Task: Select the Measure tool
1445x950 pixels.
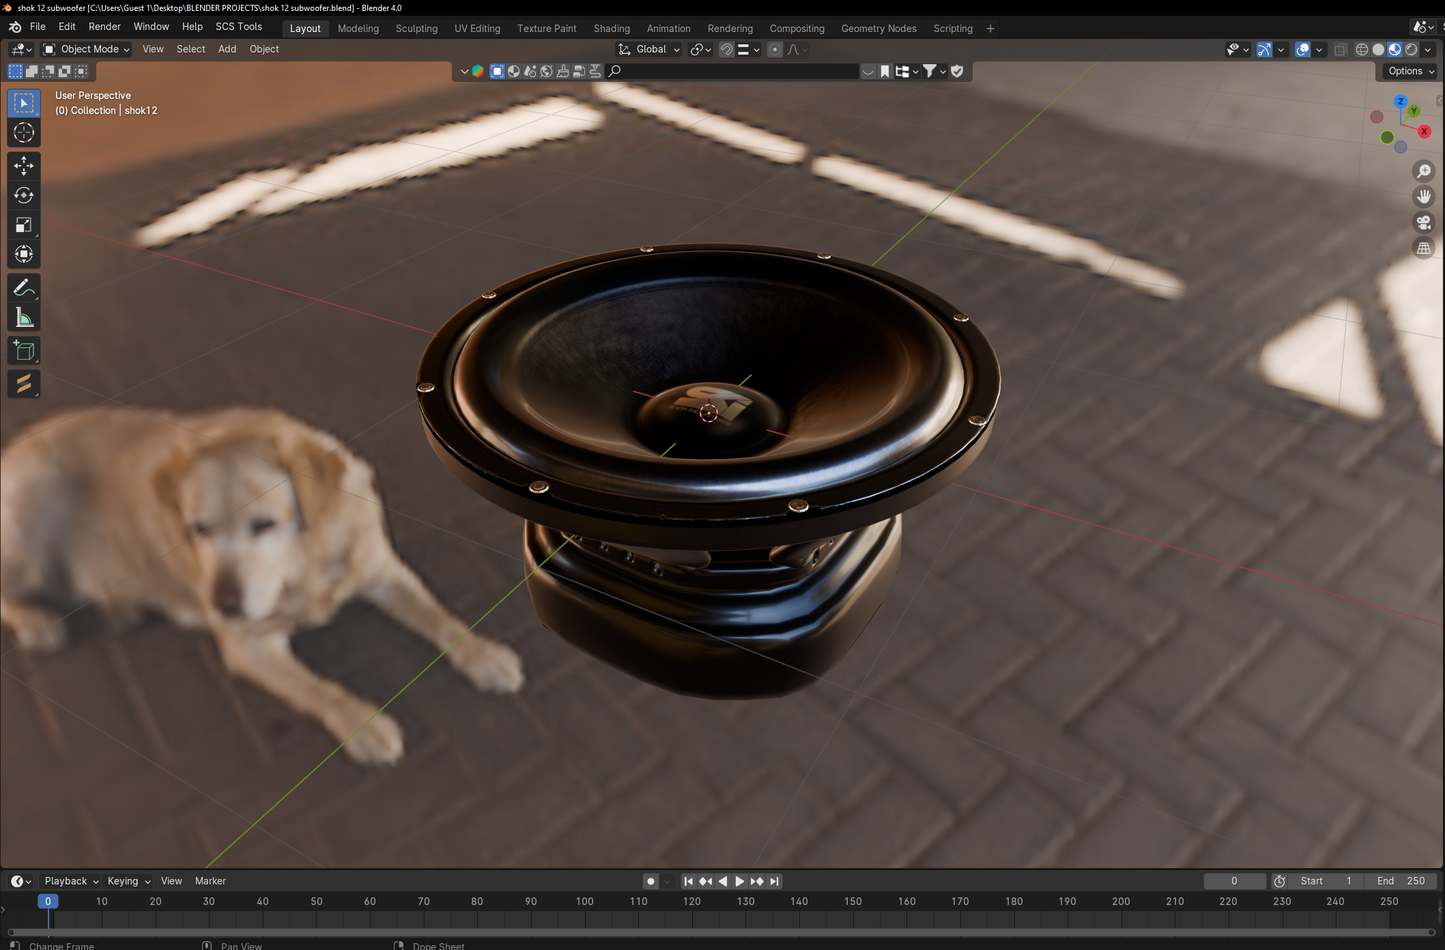Action: point(24,318)
